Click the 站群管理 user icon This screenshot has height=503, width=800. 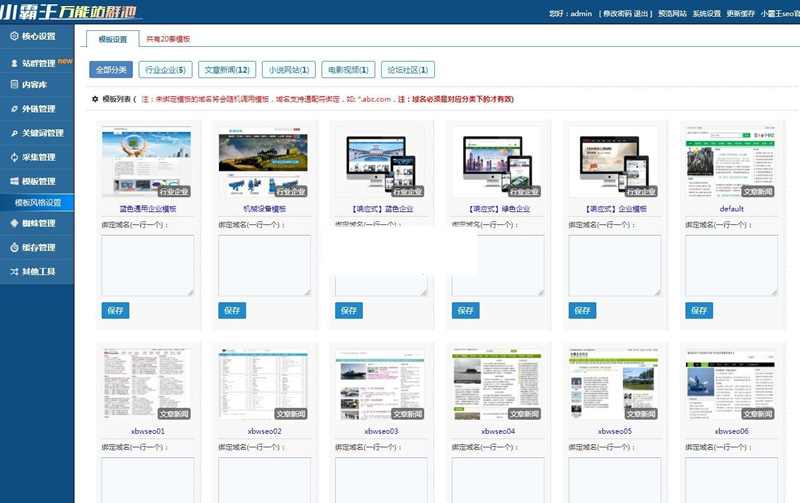tap(13, 62)
